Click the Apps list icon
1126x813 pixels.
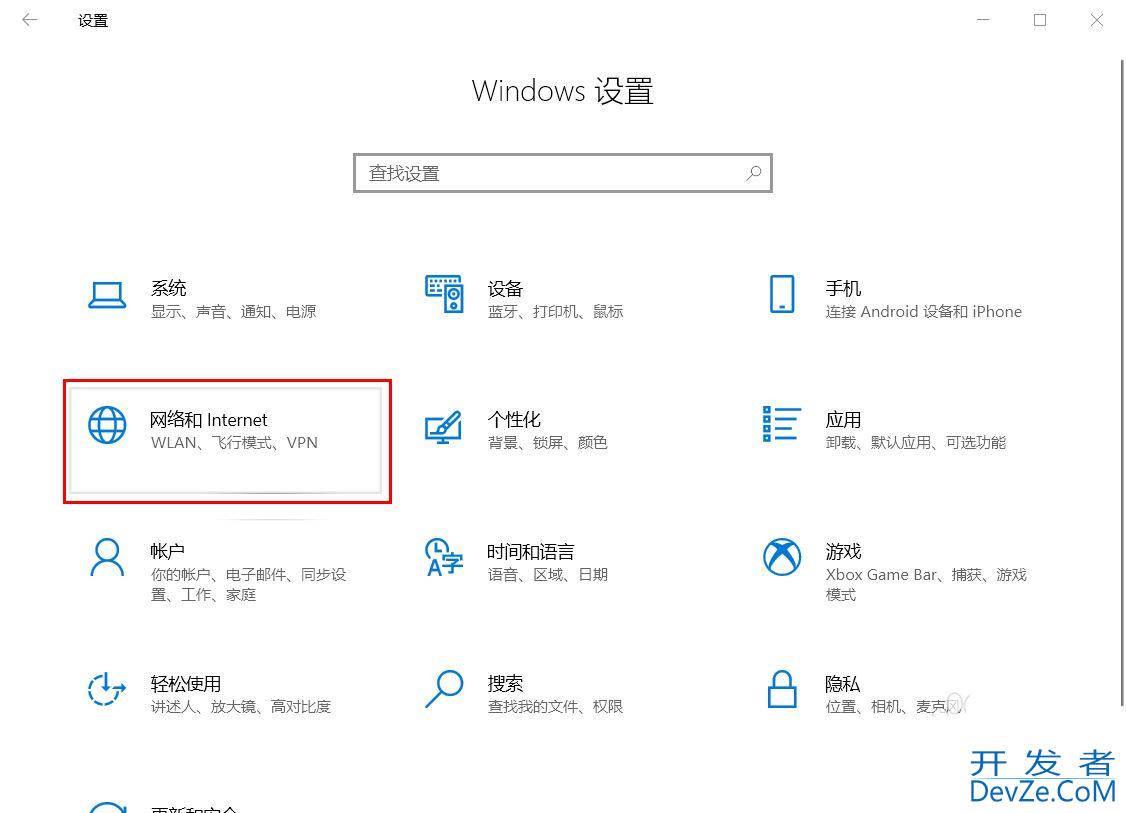[x=781, y=424]
